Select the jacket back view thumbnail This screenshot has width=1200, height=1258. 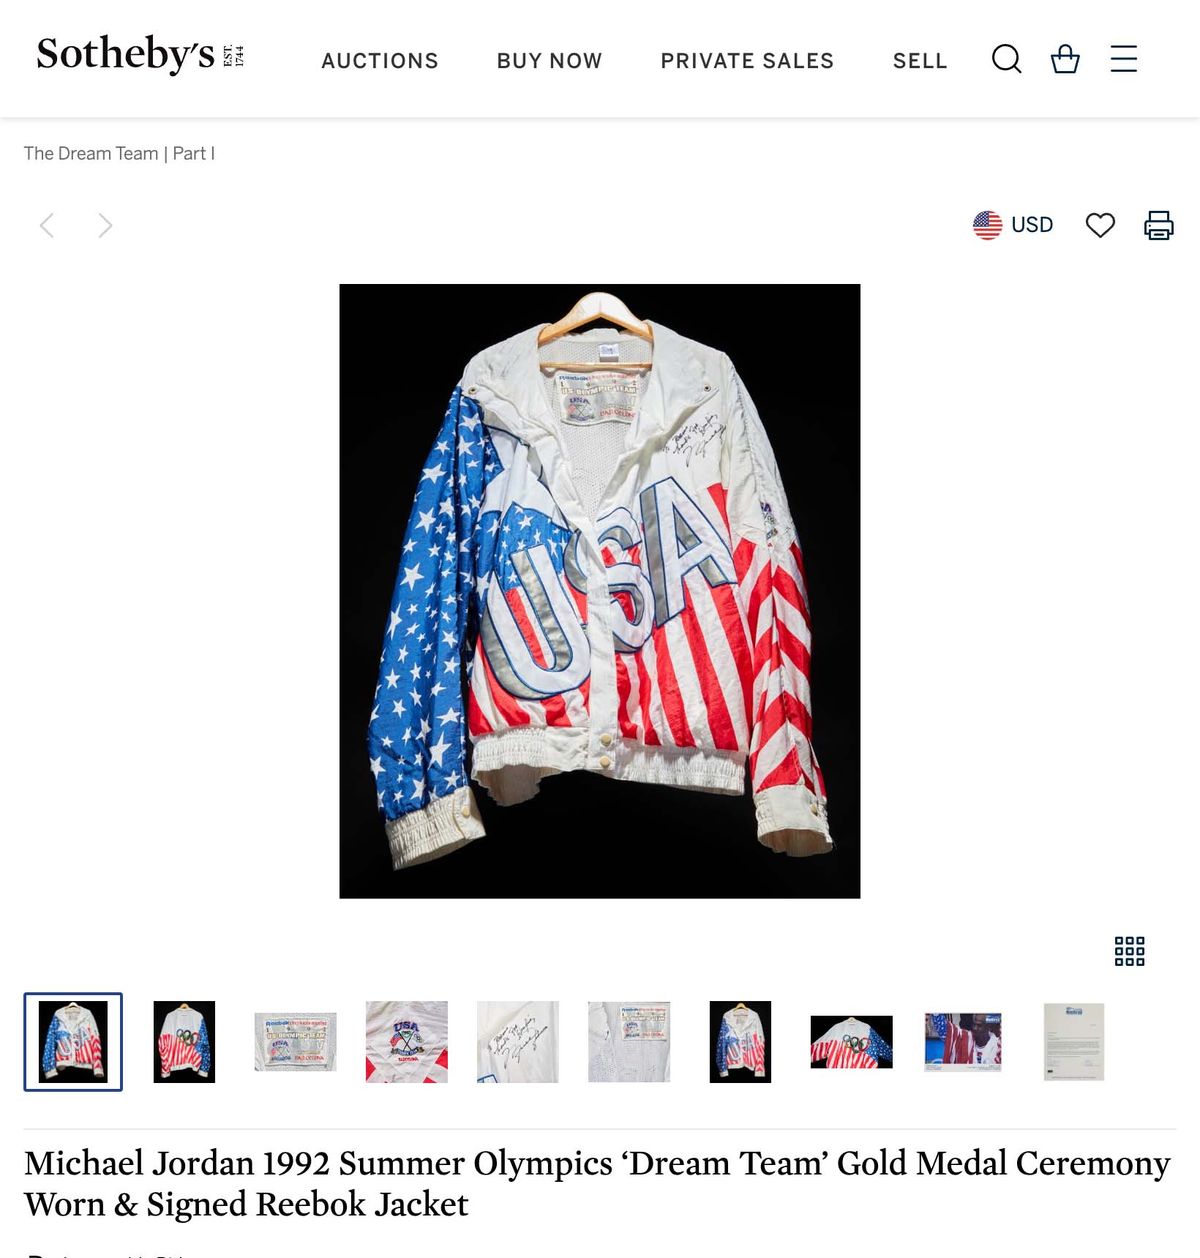pyautogui.click(x=184, y=1042)
